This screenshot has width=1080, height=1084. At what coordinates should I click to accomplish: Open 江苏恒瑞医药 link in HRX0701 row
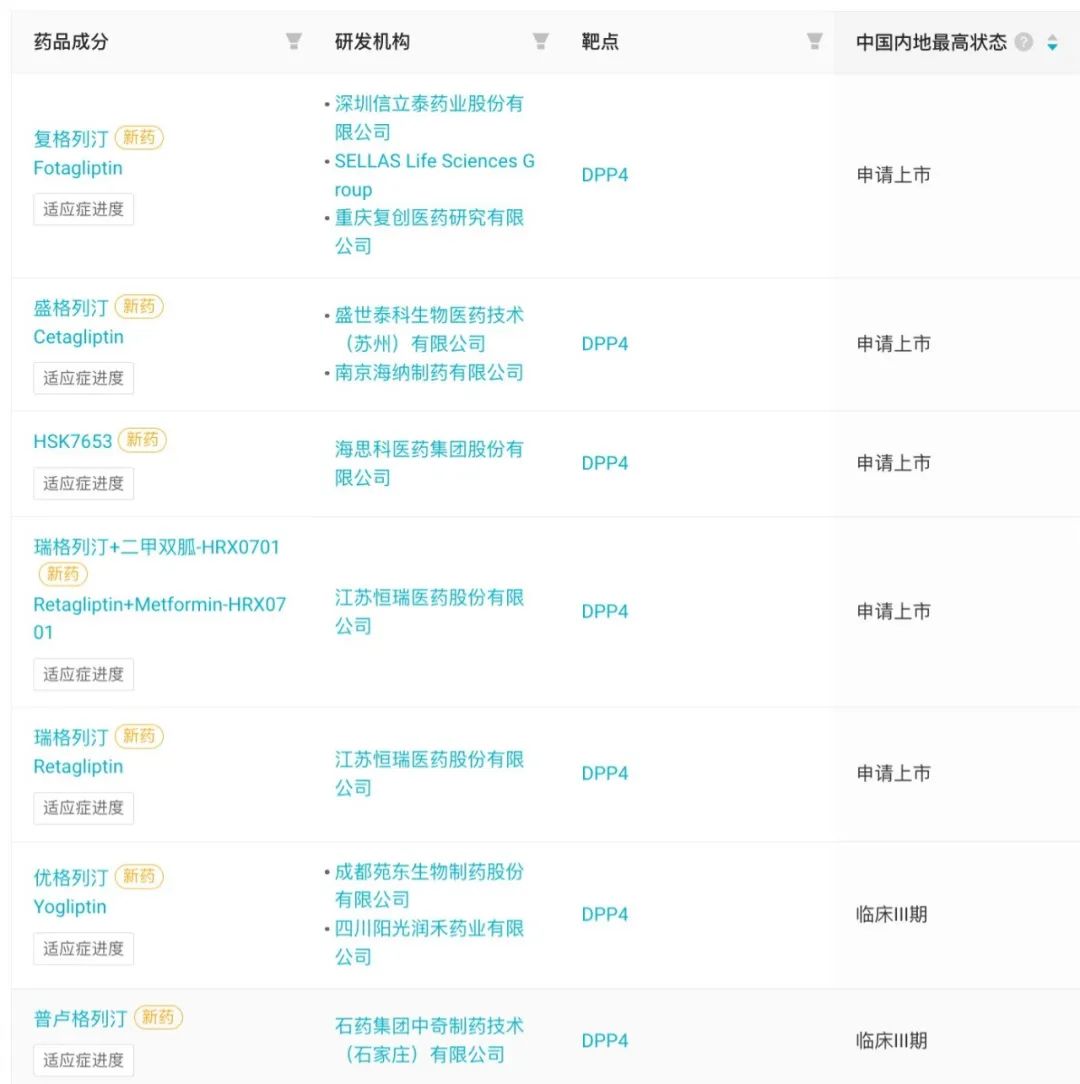click(429, 612)
